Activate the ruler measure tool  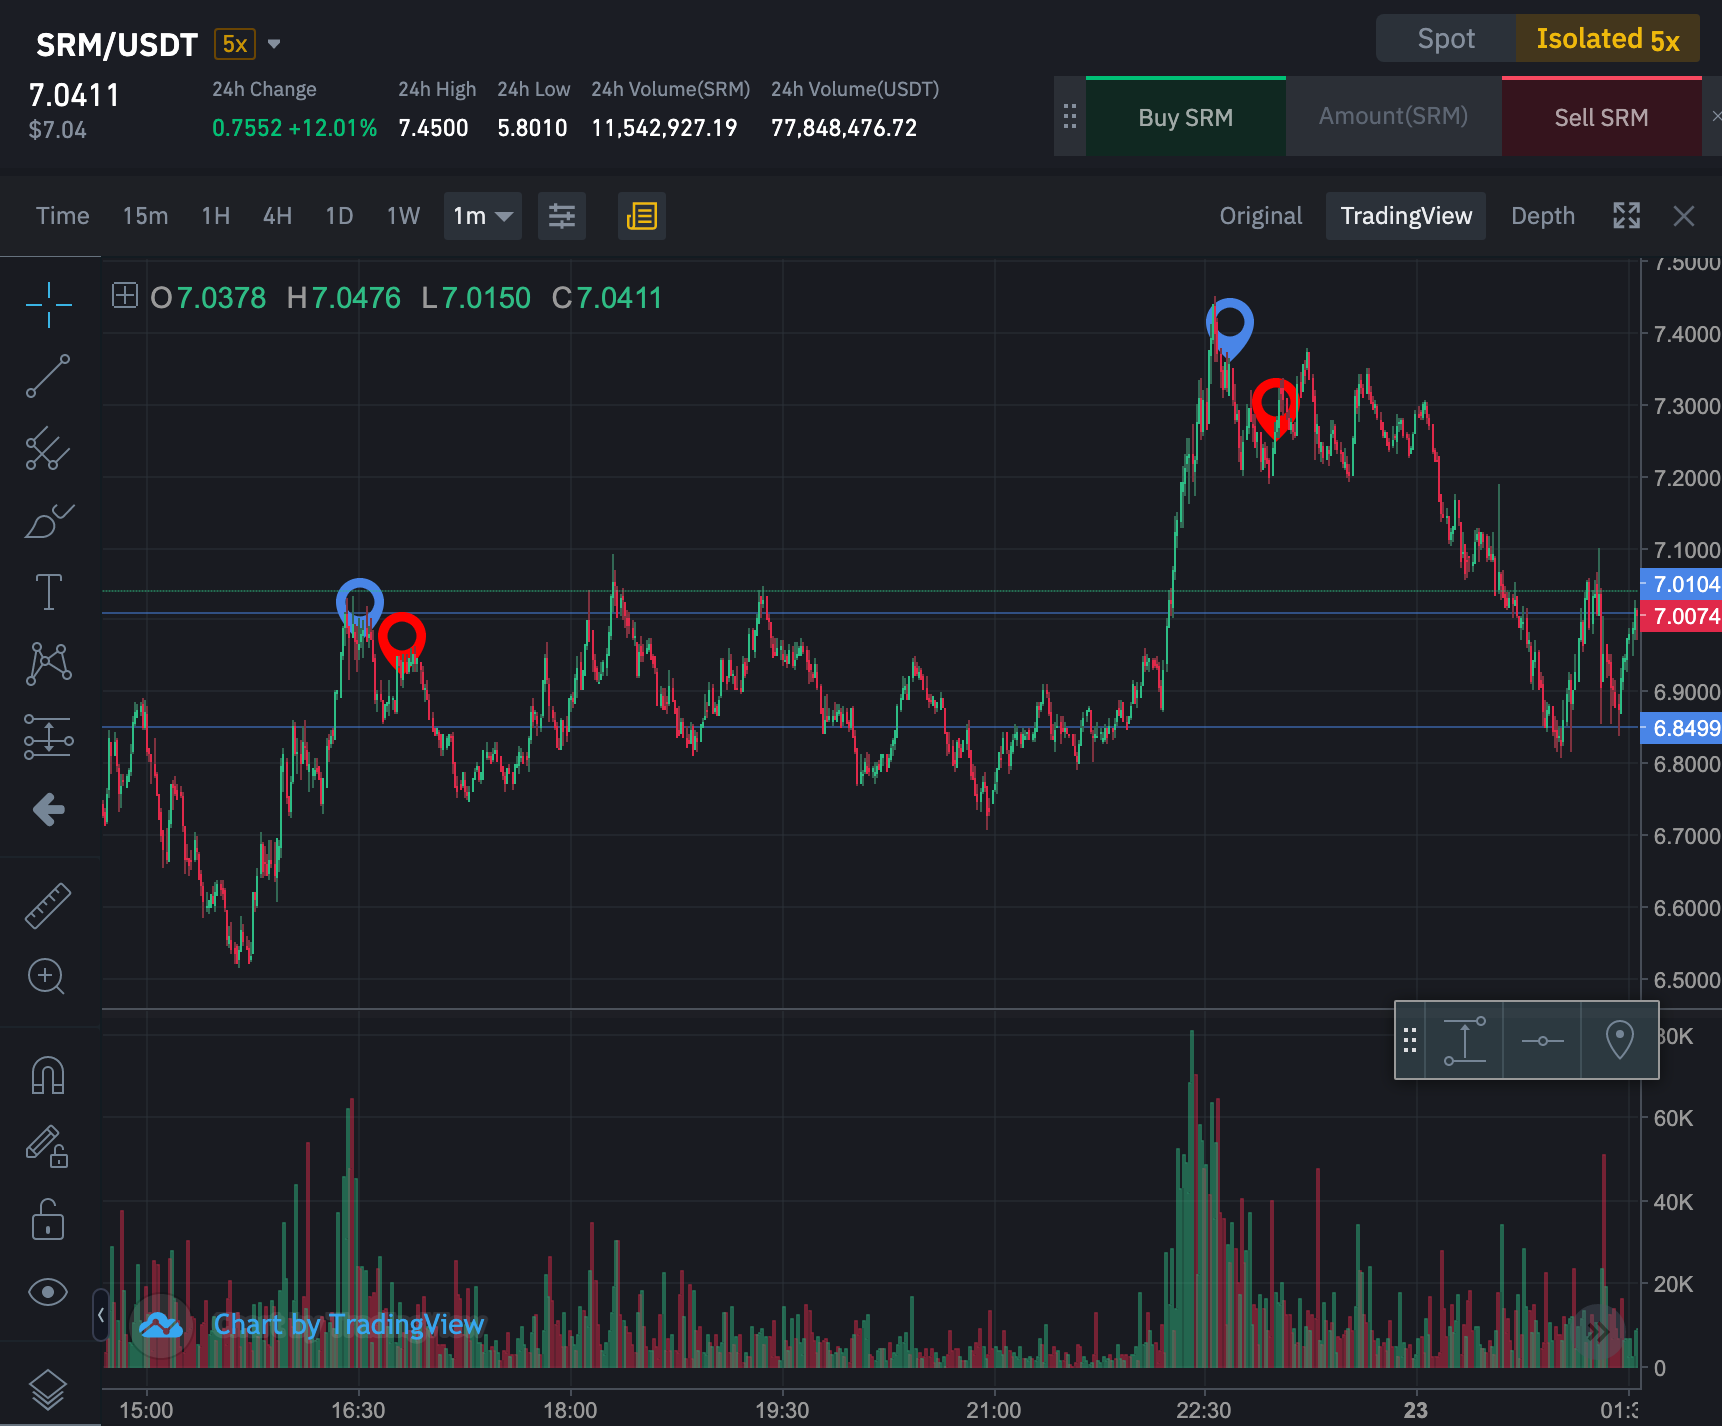[x=48, y=905]
